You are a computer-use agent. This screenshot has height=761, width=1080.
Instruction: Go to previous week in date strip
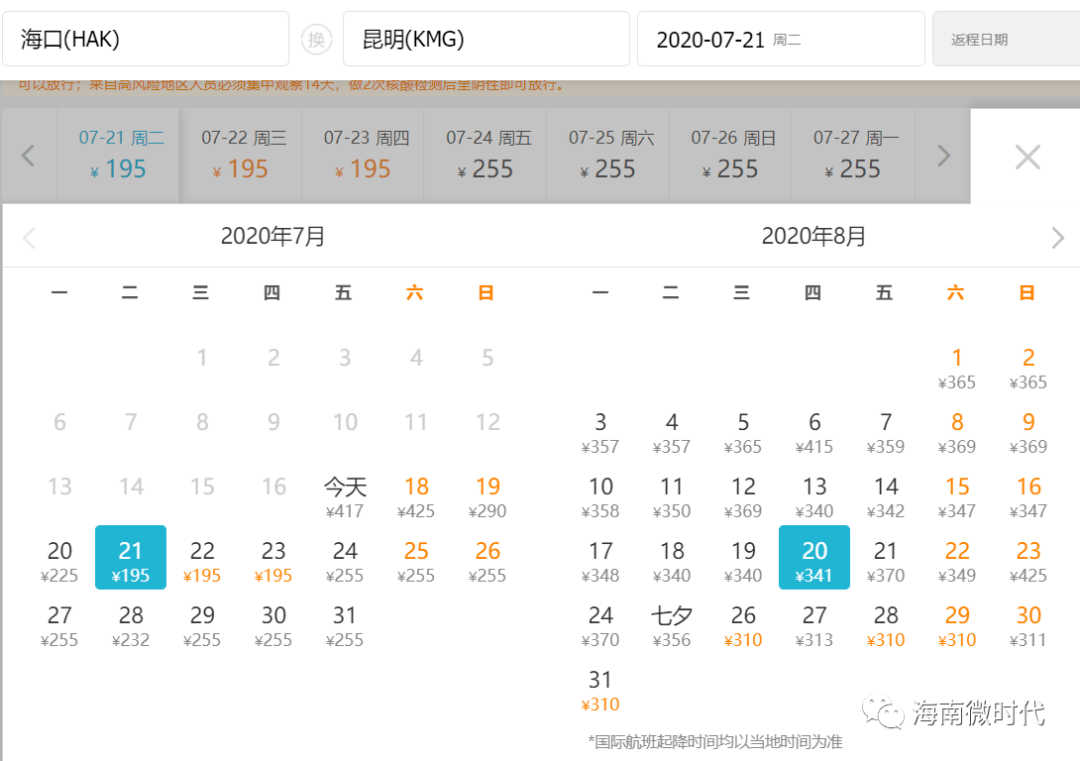(28, 156)
